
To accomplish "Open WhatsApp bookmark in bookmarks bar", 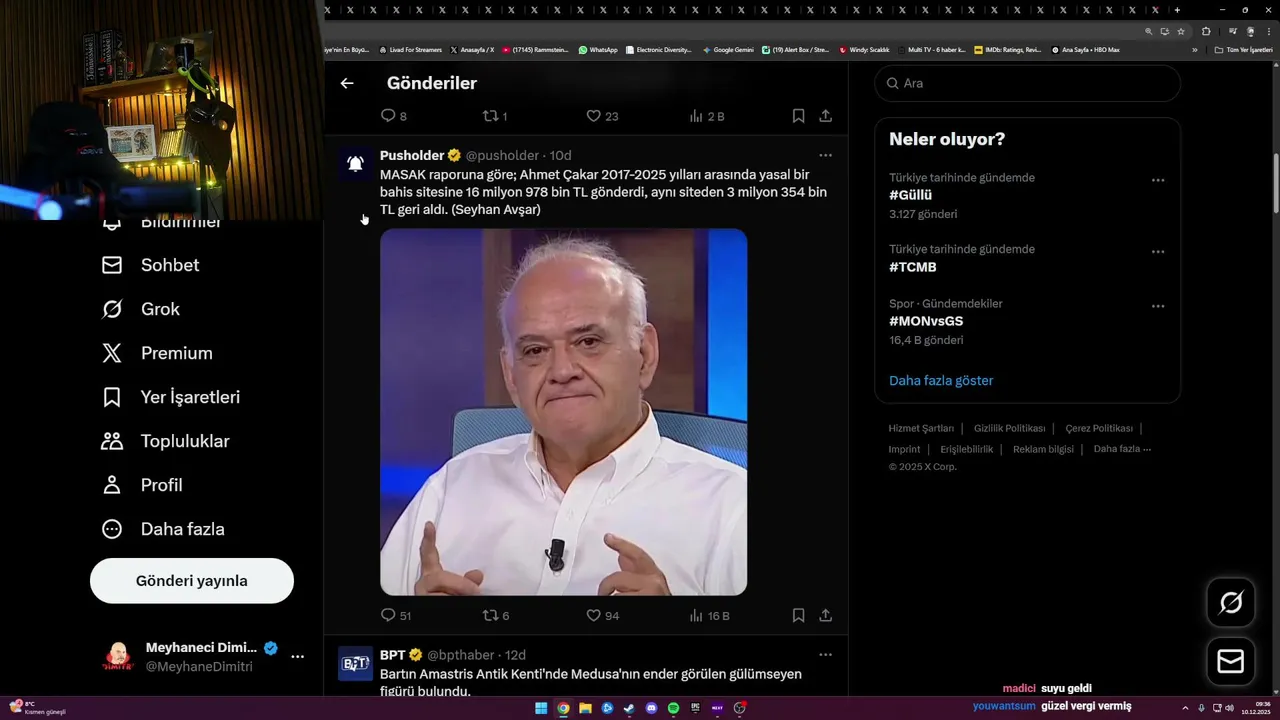I will click(x=598, y=50).
